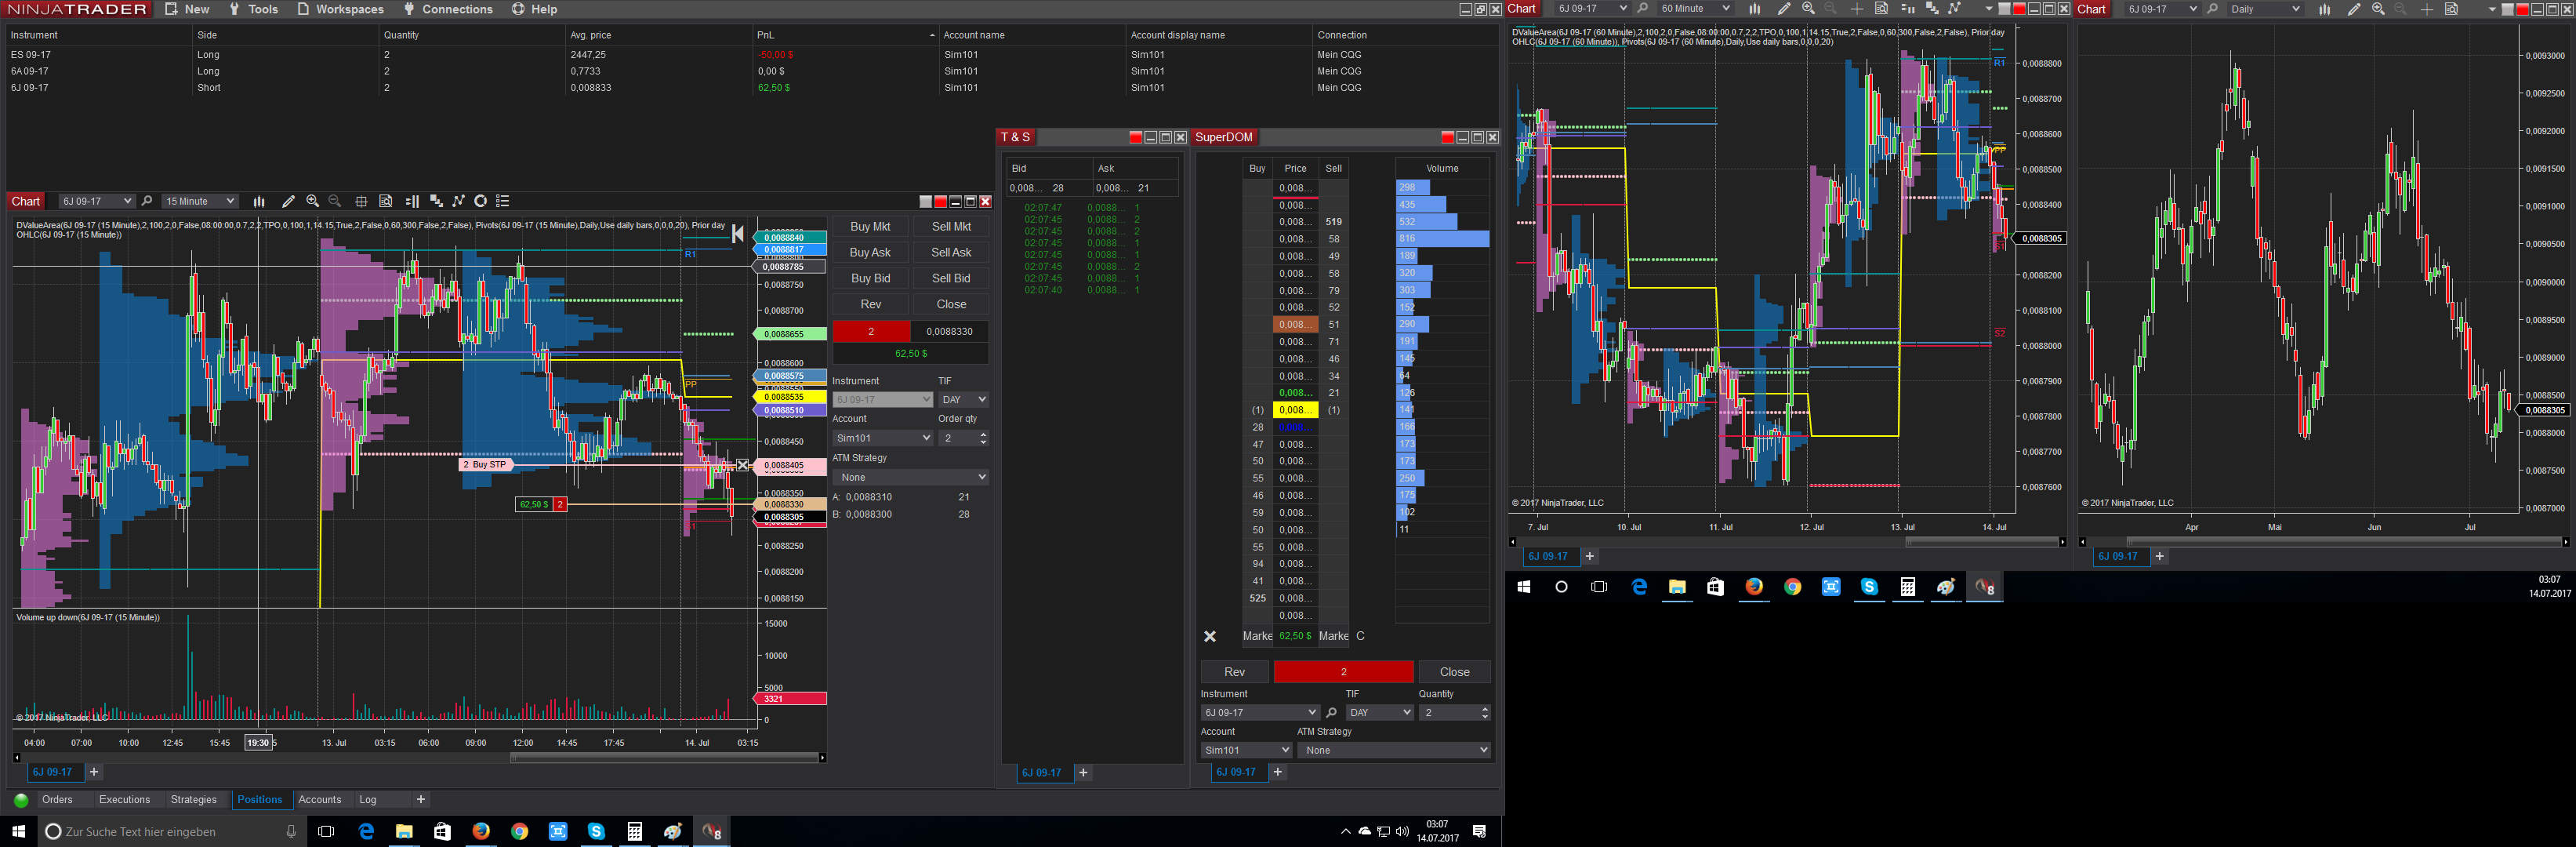Click the Windows search box in taskbar
This screenshot has width=2576, height=847.
tap(170, 832)
